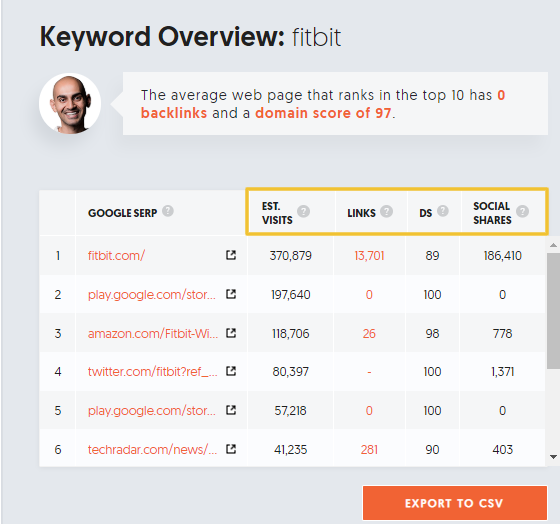The width and height of the screenshot is (560, 524).
Task: Click the 281 links count for techradar
Action: [369, 449]
